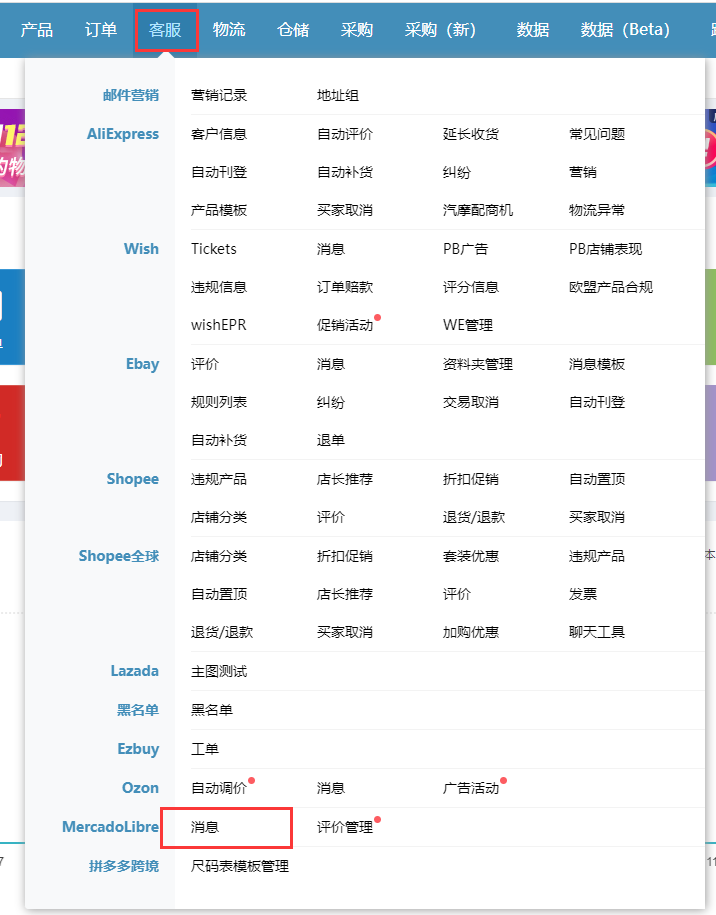Open 违规产品 in Shopee section

pyautogui.click(x=219, y=479)
